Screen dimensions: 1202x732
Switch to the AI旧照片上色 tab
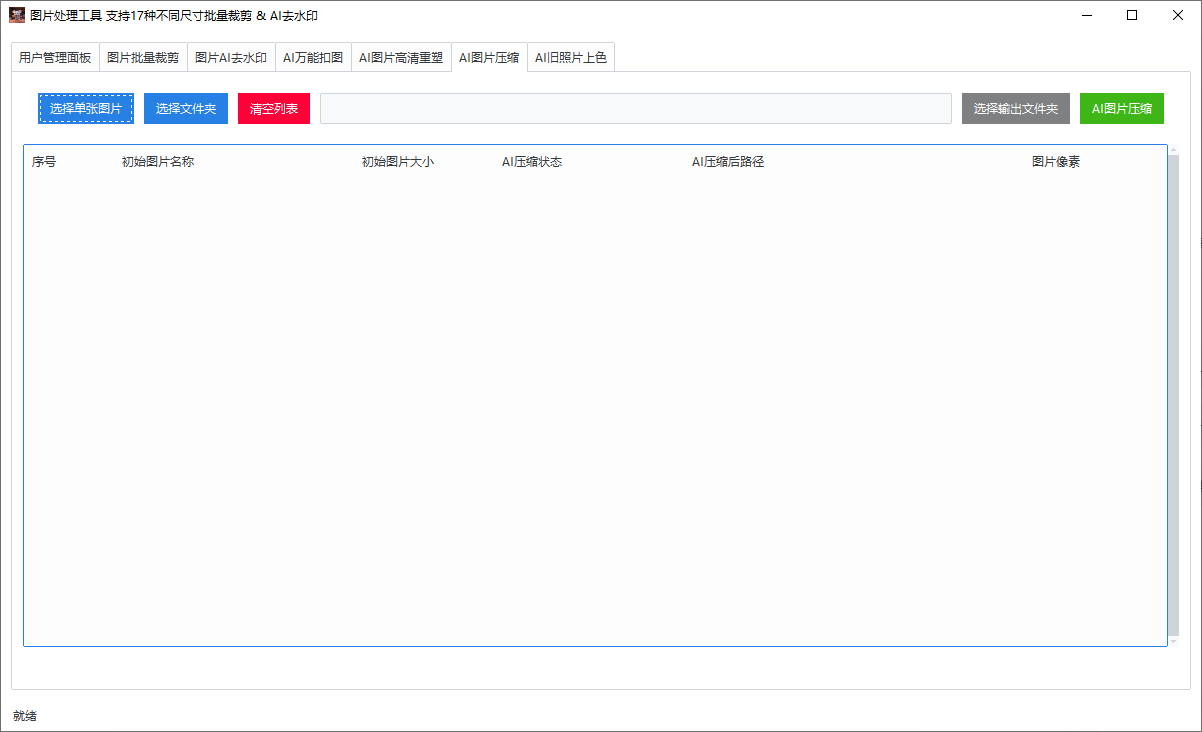pos(571,58)
